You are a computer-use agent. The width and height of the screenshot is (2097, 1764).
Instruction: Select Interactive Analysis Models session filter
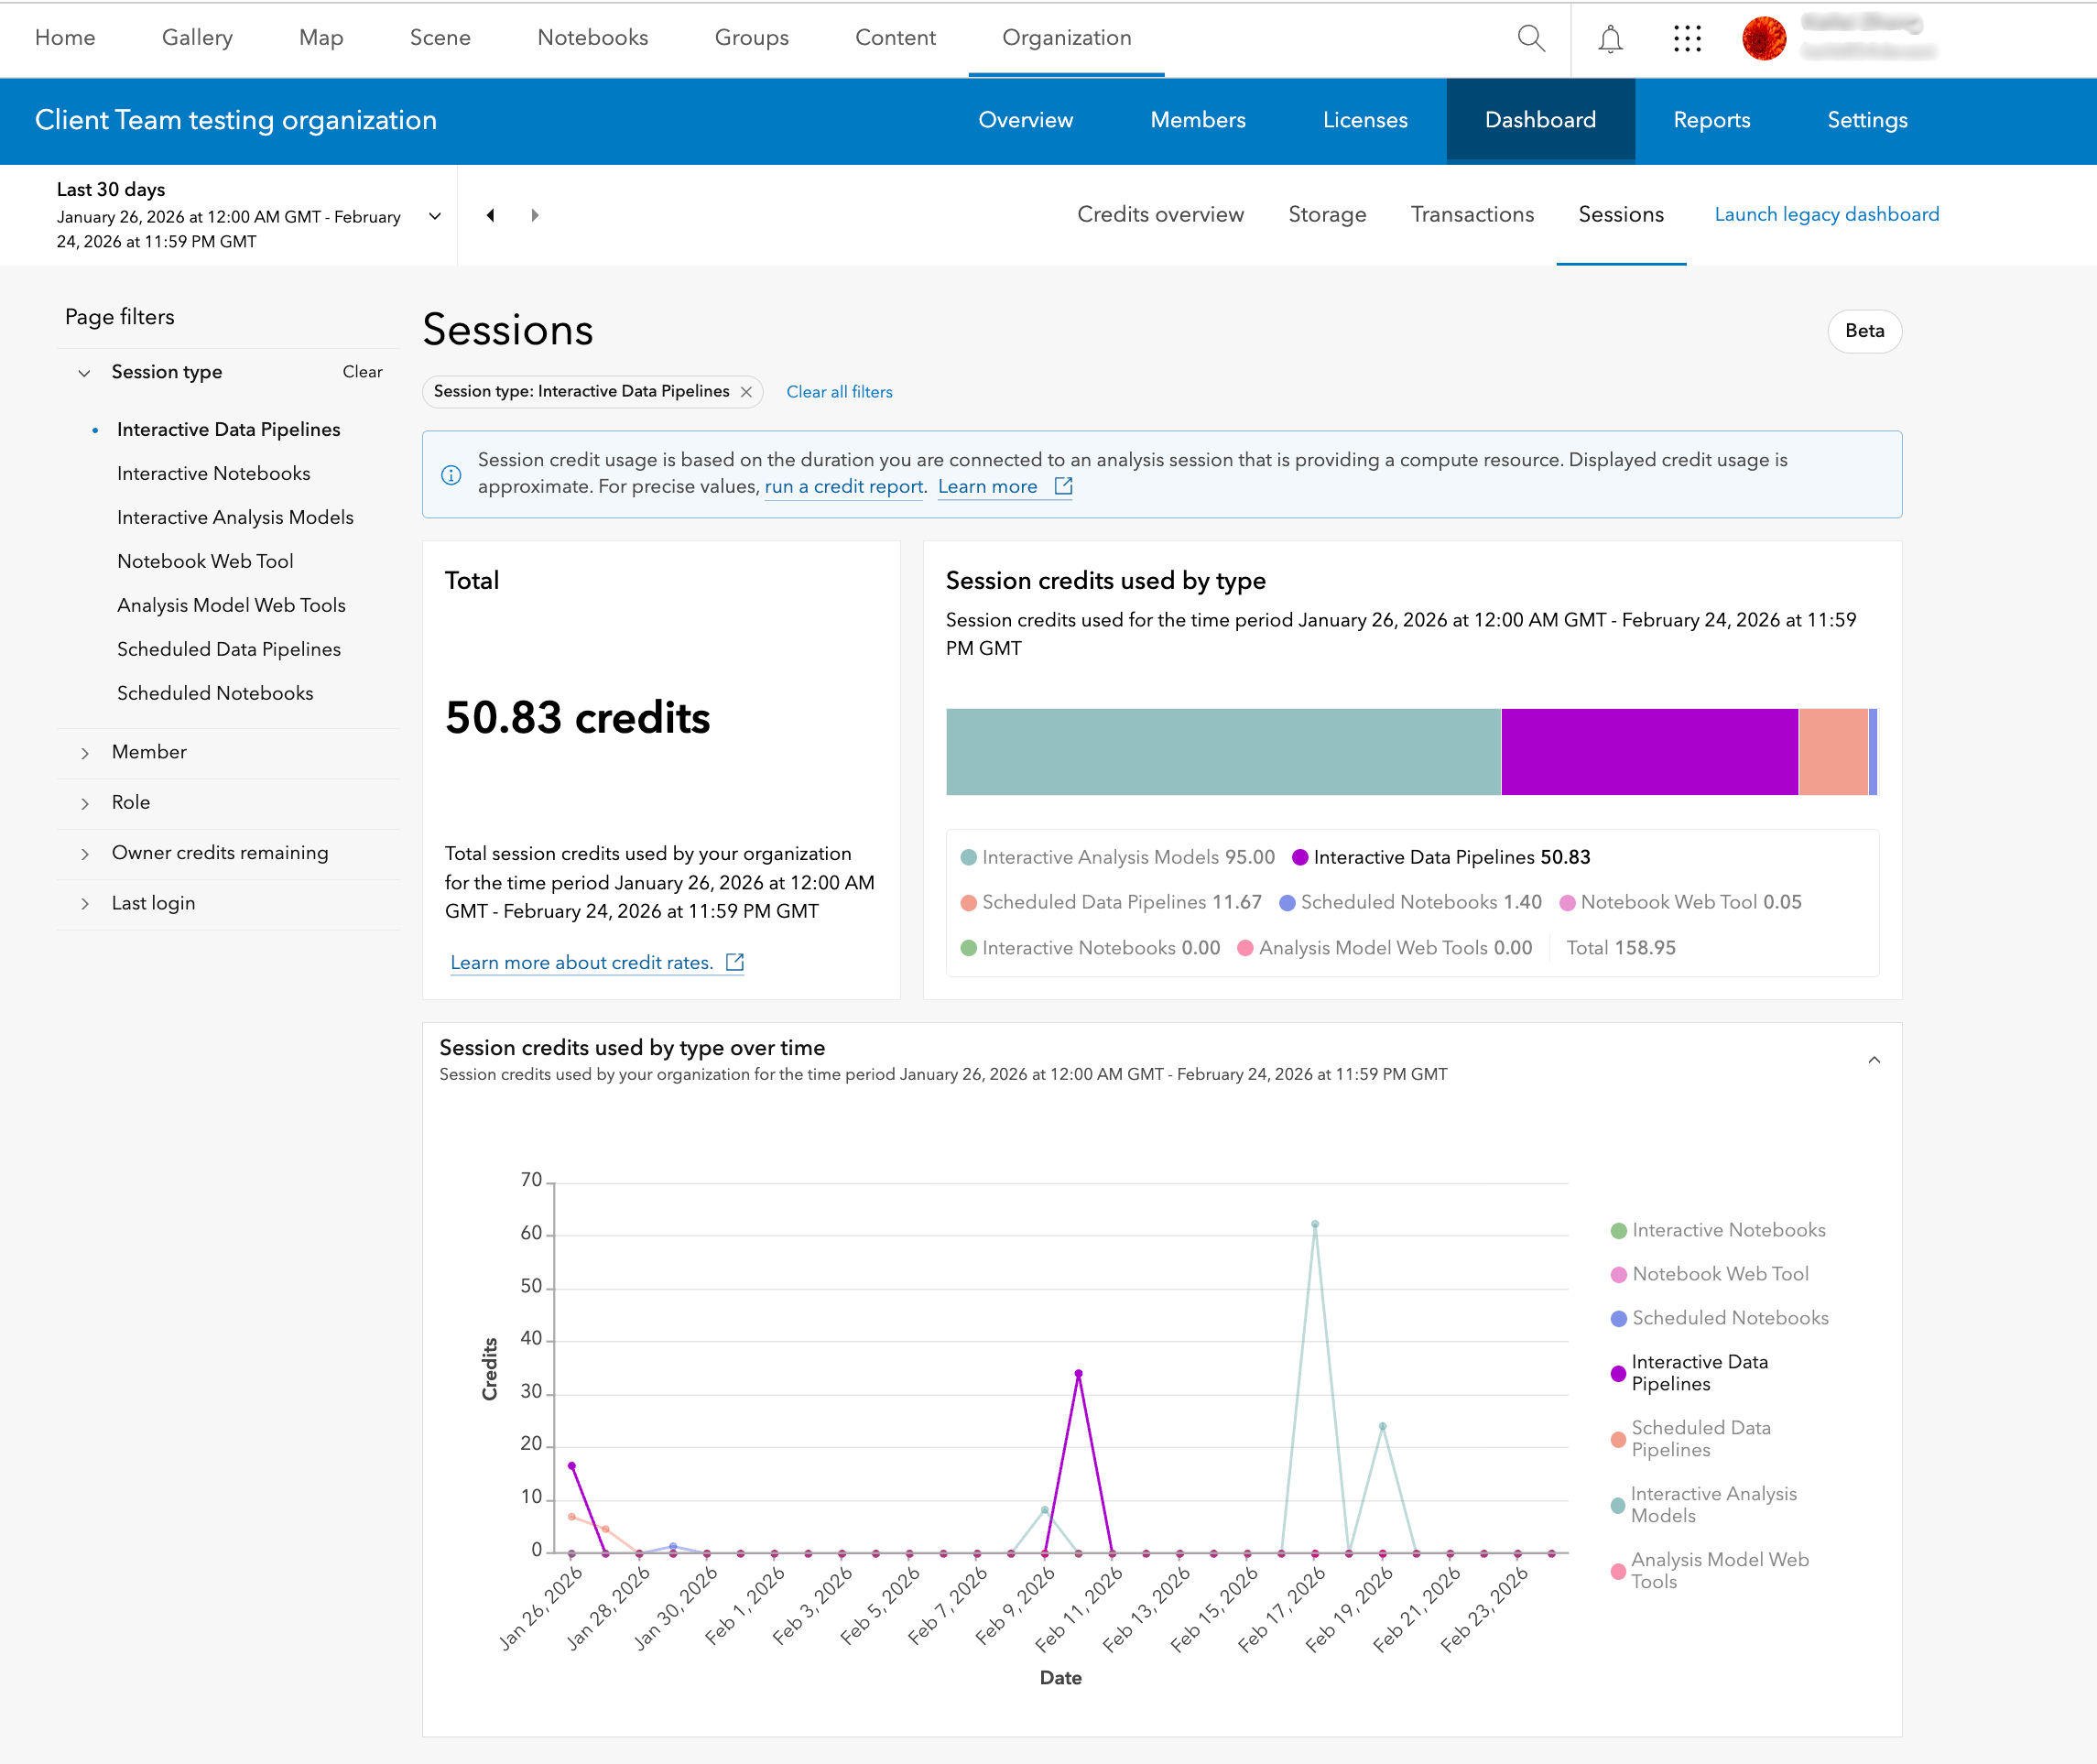[x=235, y=517]
